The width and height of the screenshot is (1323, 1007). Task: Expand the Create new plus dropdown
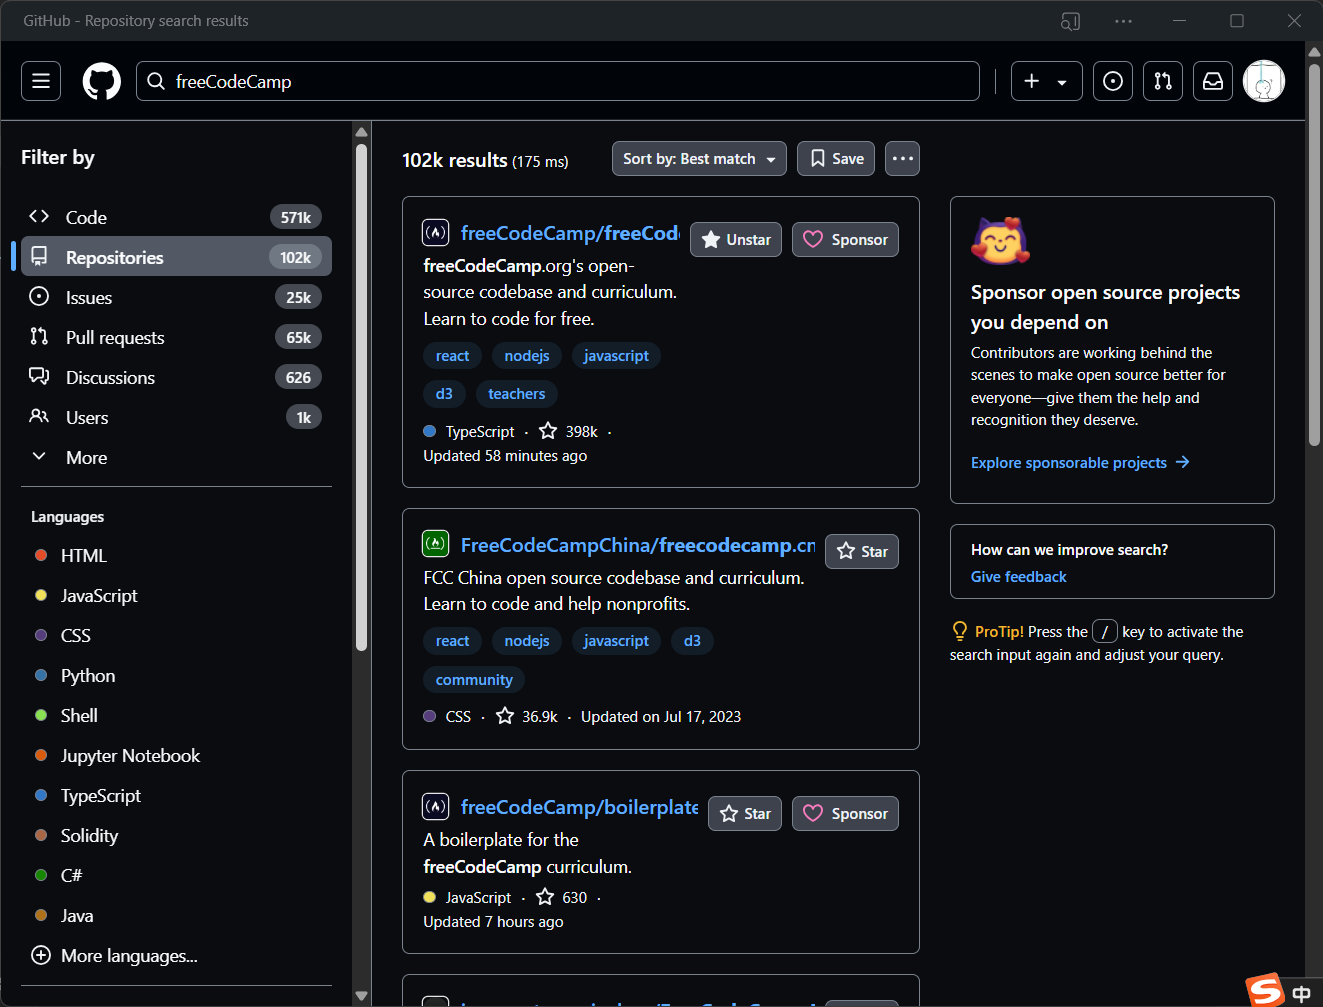coord(1046,81)
